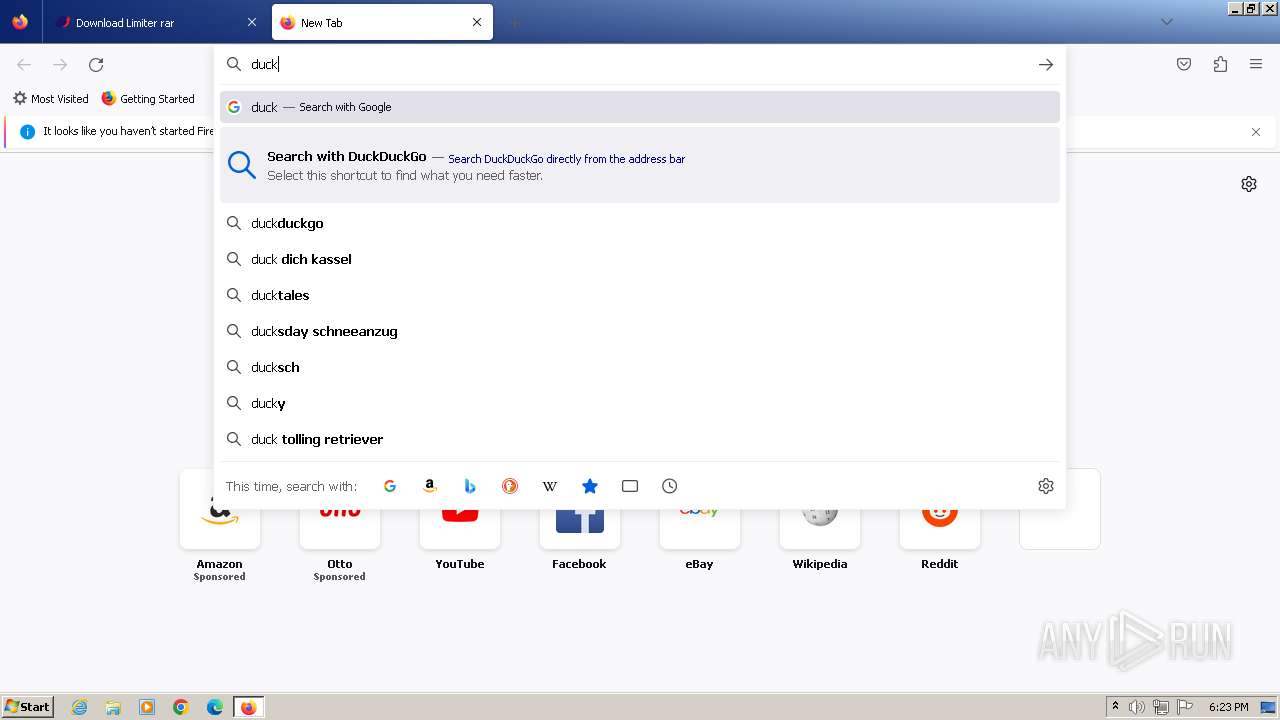The height and width of the screenshot is (720, 1280).
Task: Reload the current page
Action: 96,64
